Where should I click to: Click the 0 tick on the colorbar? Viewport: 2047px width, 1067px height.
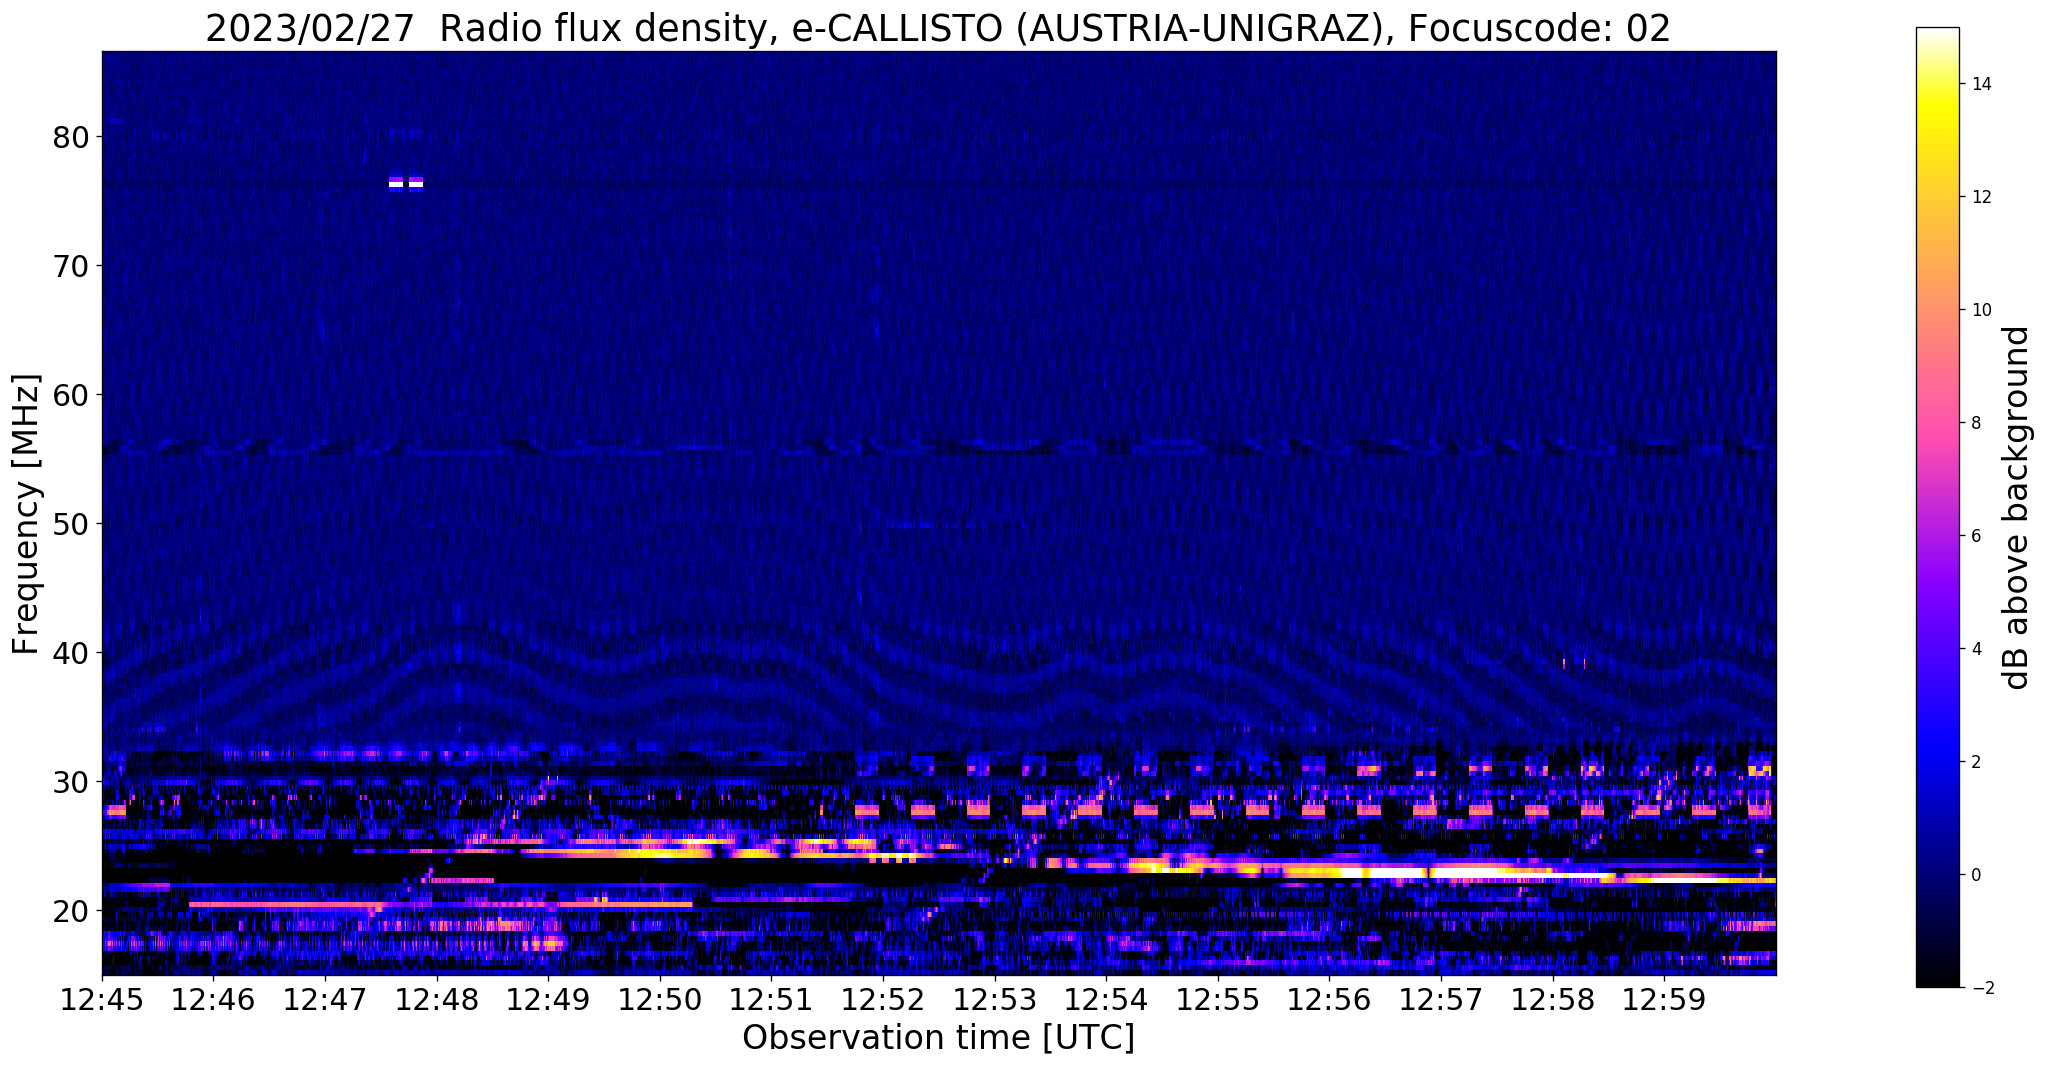pos(1975,875)
